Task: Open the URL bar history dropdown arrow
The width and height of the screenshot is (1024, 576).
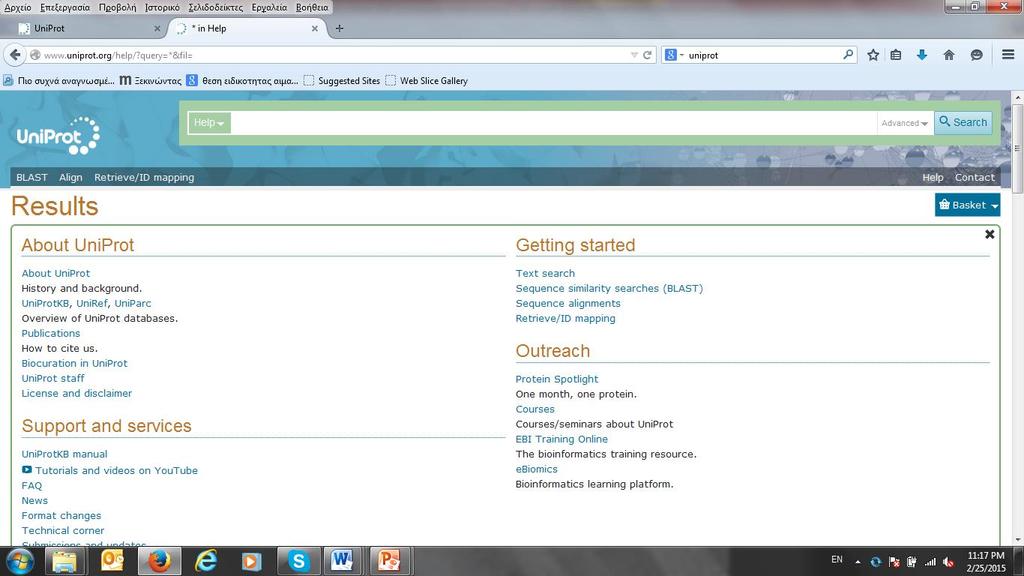Action: [x=633, y=55]
